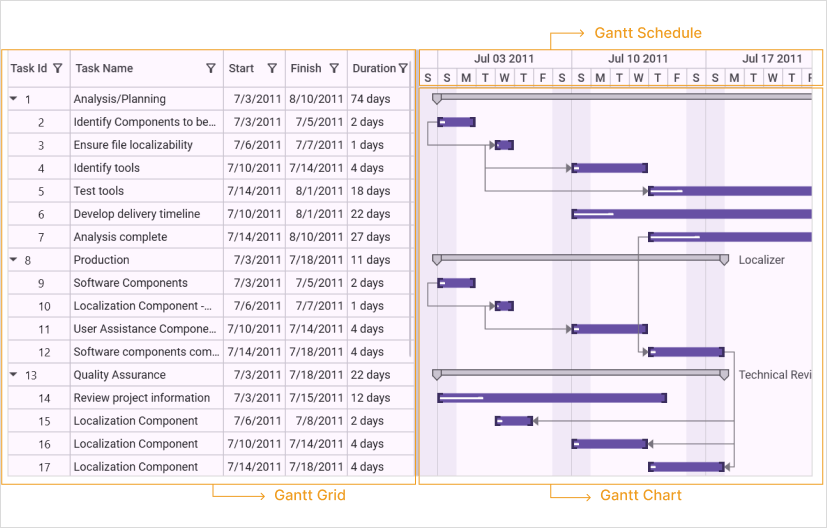Click the 12 days duration cell
The image size is (827, 528).
pyautogui.click(x=381, y=398)
